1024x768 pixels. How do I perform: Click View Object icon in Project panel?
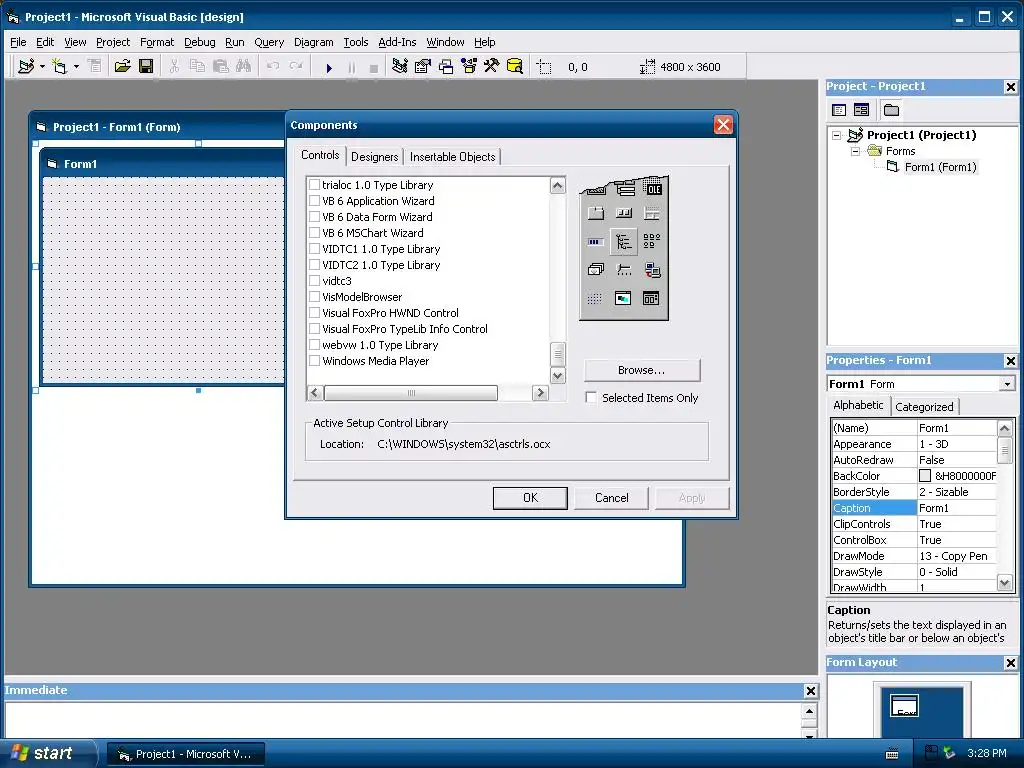[x=861, y=110]
